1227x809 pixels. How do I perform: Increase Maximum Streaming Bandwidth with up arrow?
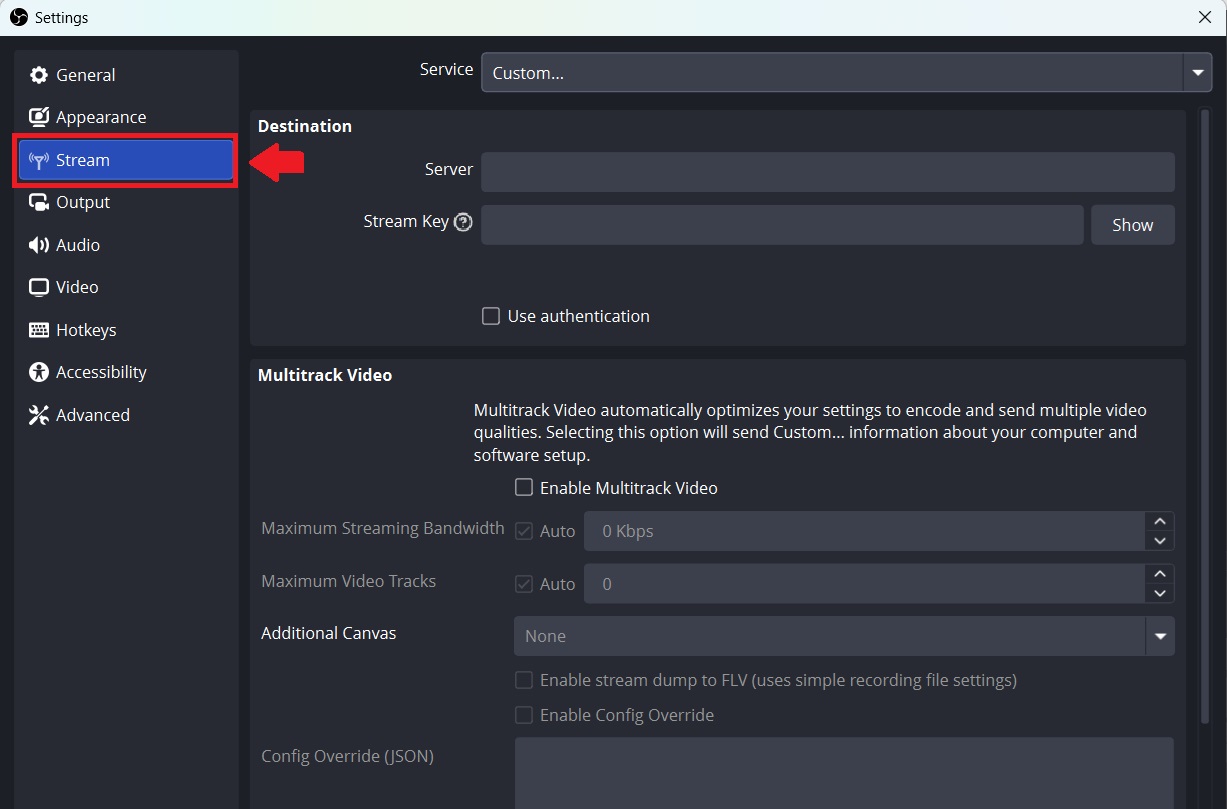point(1159,521)
